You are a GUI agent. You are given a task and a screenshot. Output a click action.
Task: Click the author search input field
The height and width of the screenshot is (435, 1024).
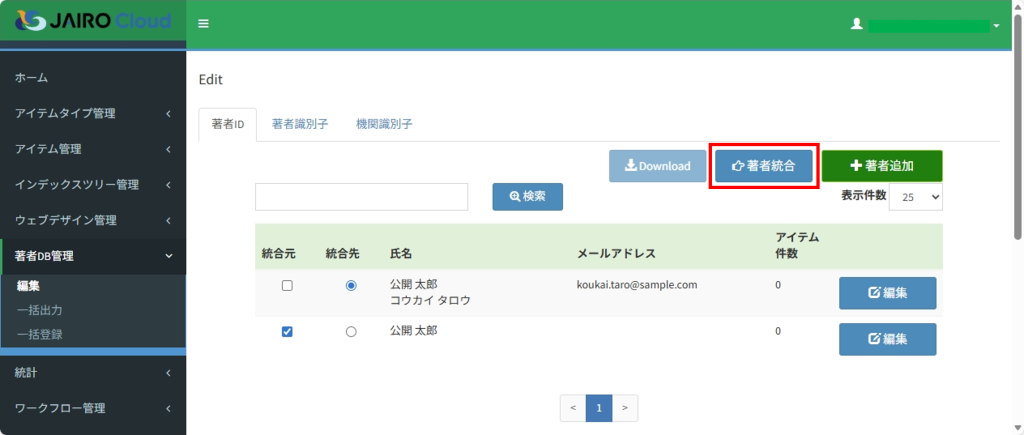point(361,197)
